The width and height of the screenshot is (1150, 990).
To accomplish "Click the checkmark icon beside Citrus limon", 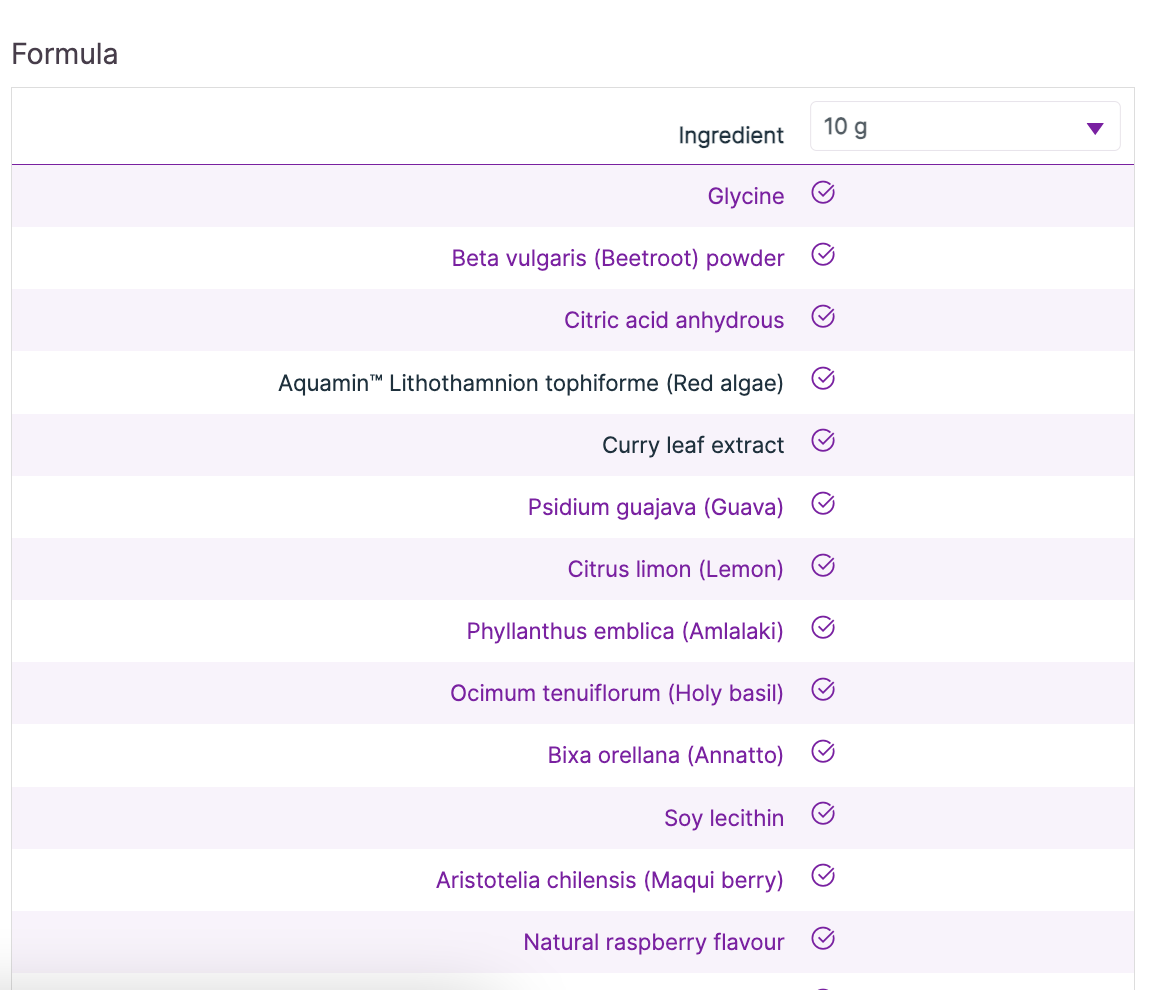I will [823, 566].
